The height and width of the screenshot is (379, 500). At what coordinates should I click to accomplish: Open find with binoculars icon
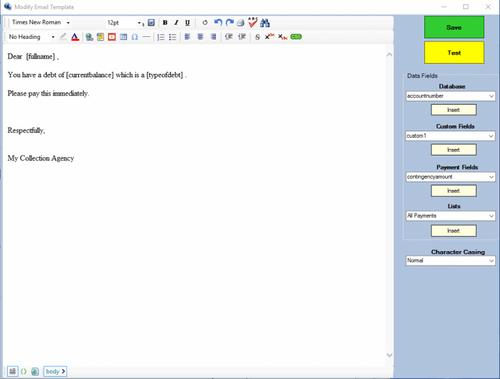pyautogui.click(x=265, y=23)
